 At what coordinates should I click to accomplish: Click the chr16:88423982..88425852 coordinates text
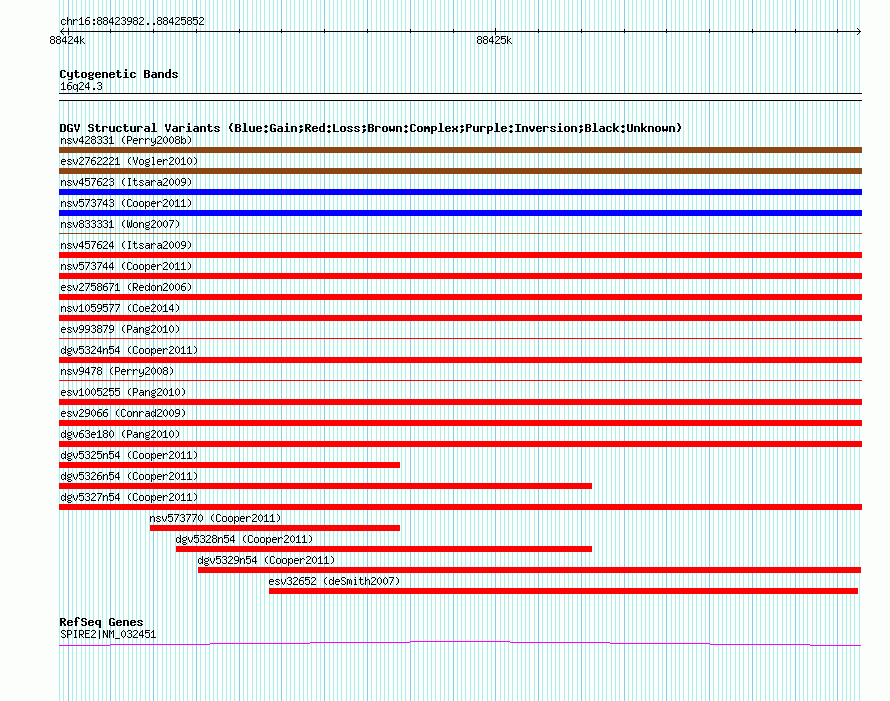(132, 21)
